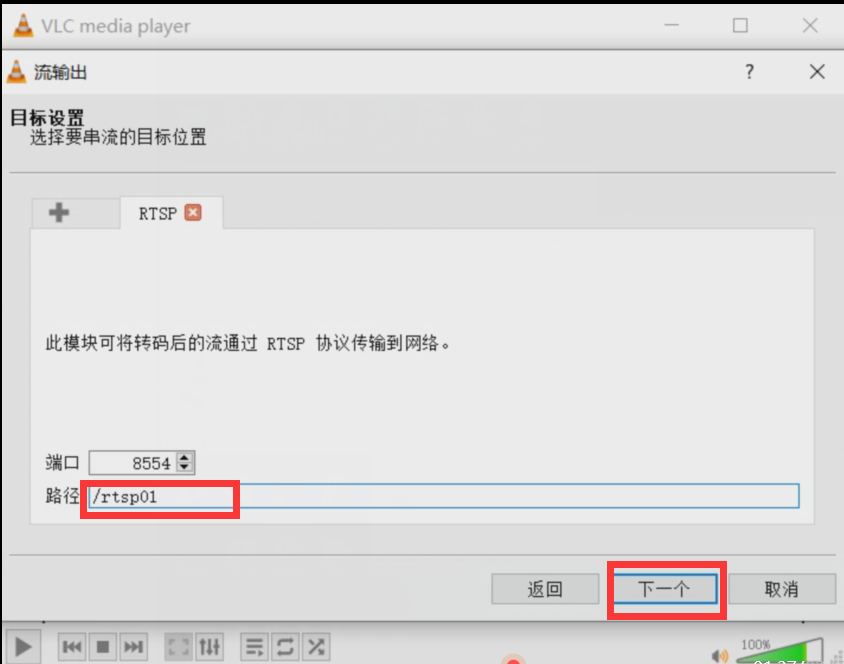Mute audio via speaker icon
The width and height of the screenshot is (844, 664).
tap(720, 655)
